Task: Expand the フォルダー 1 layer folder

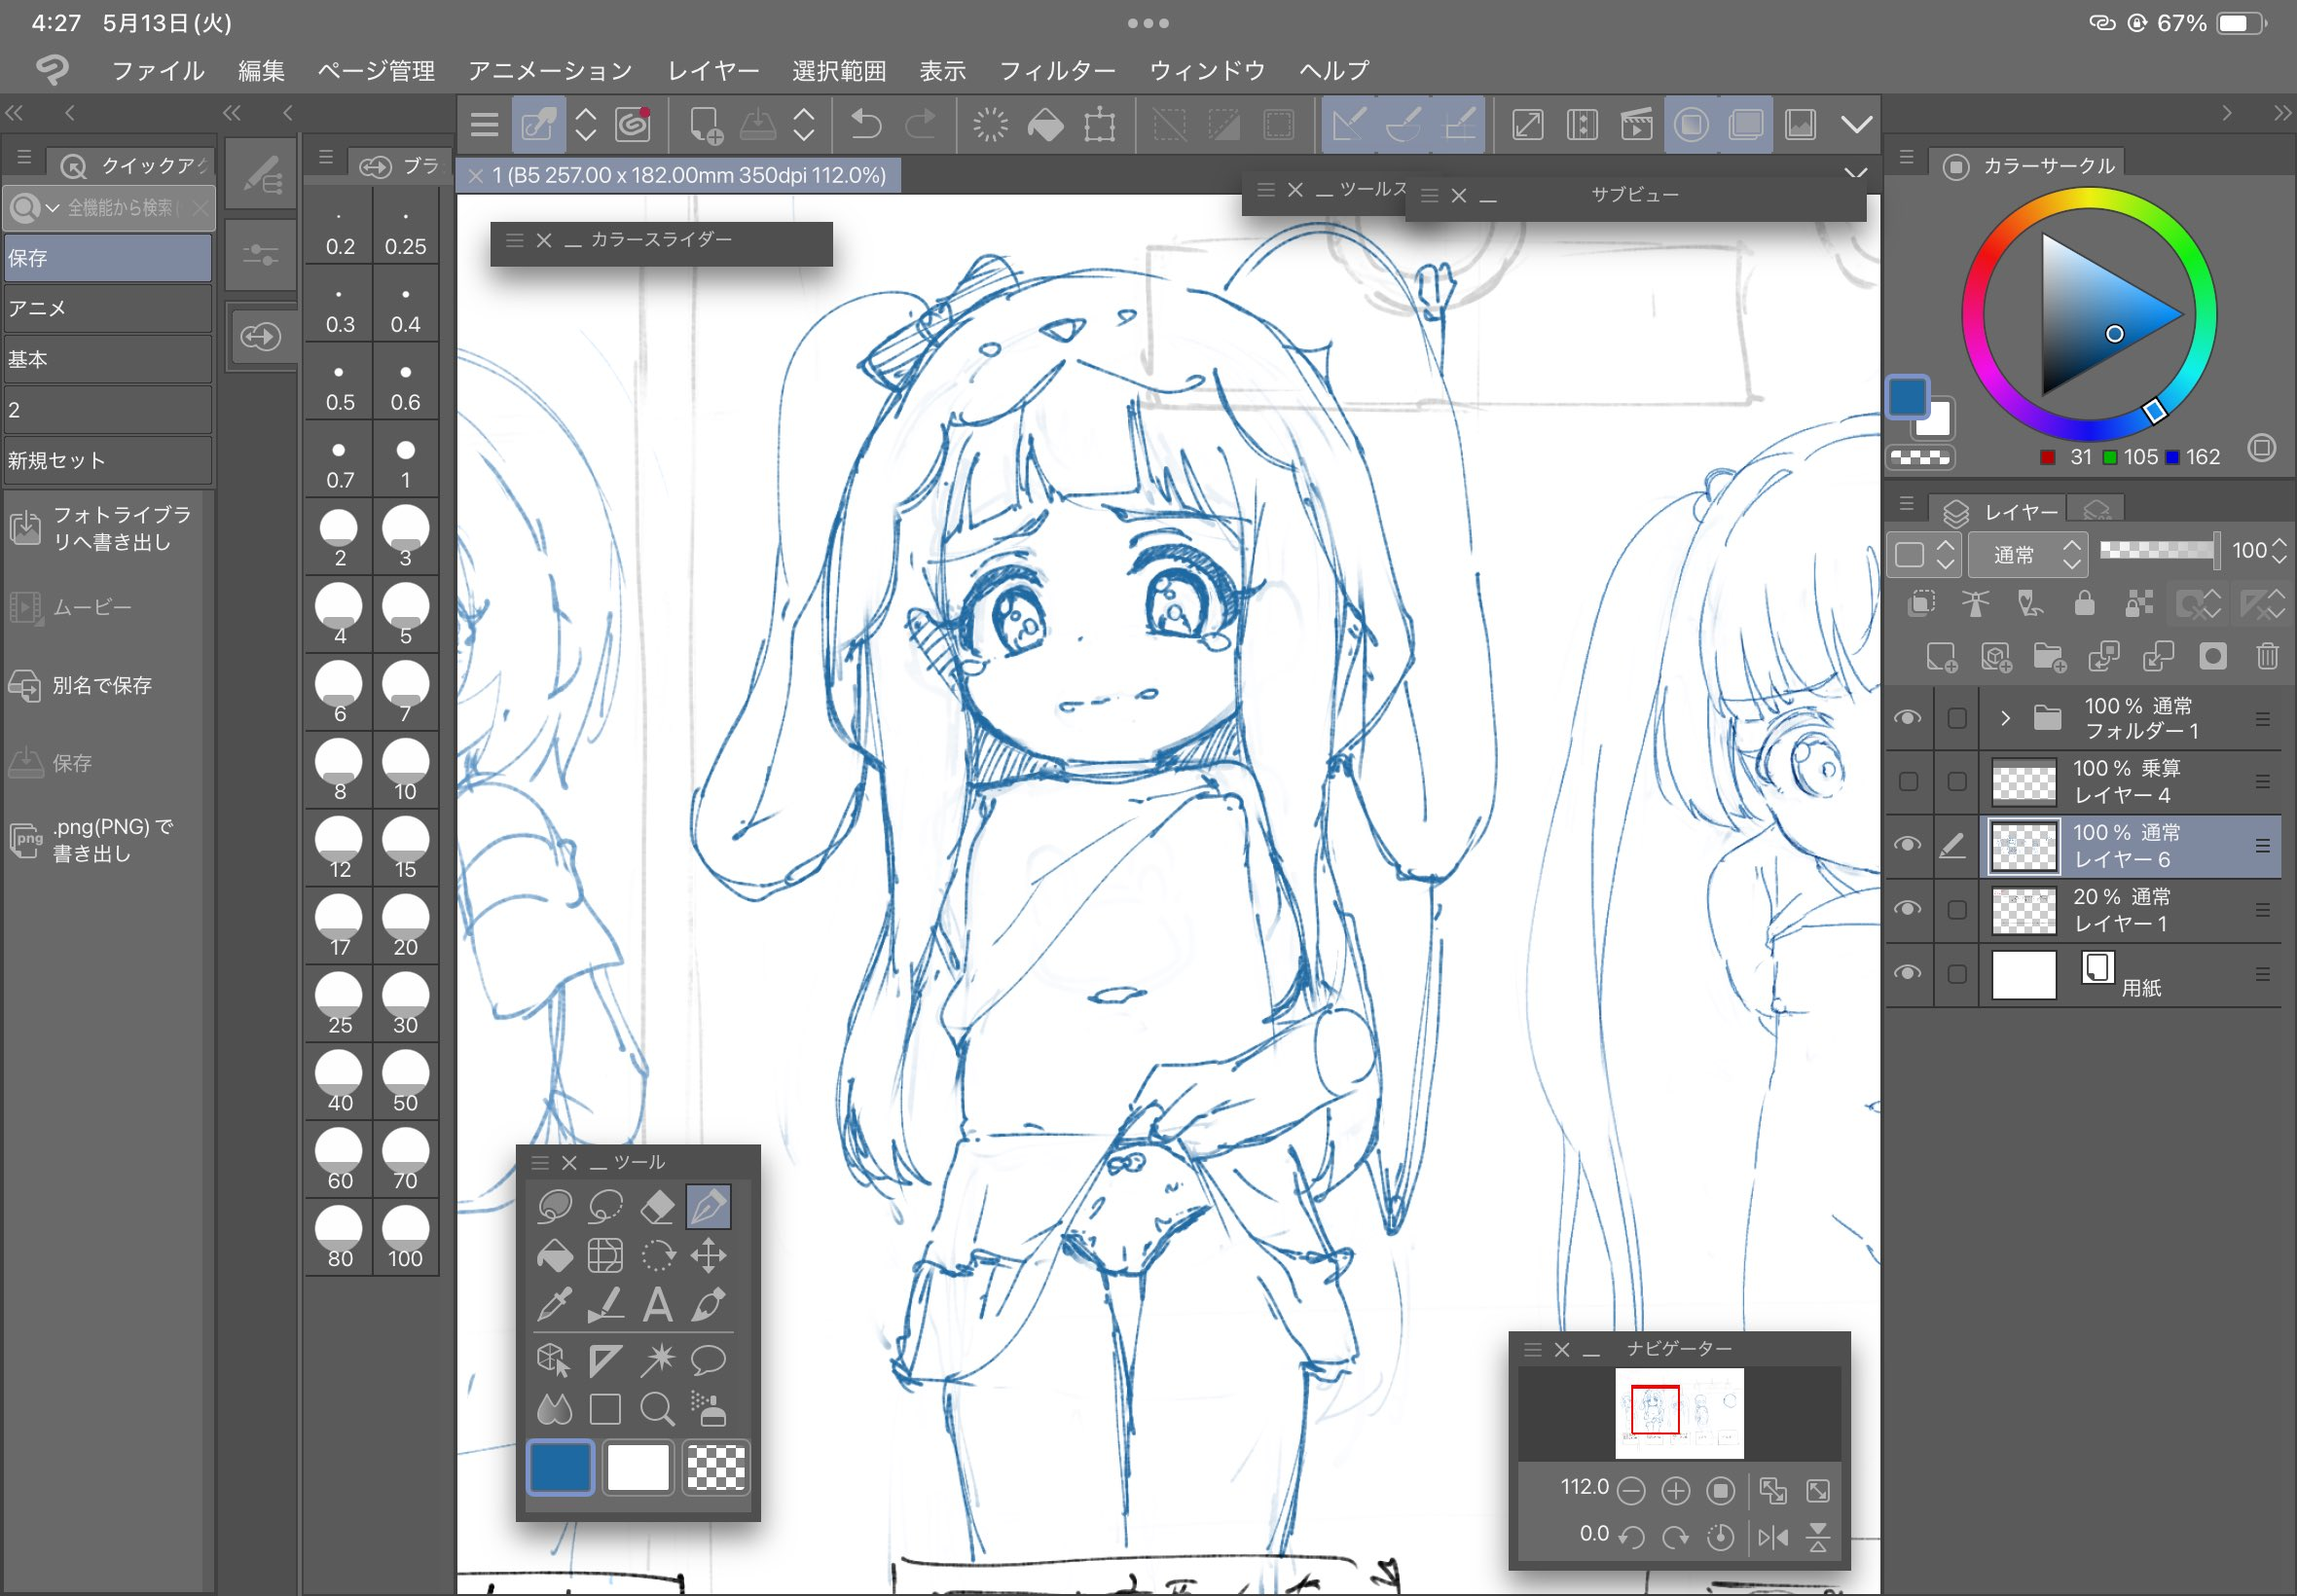Action: tap(2005, 718)
